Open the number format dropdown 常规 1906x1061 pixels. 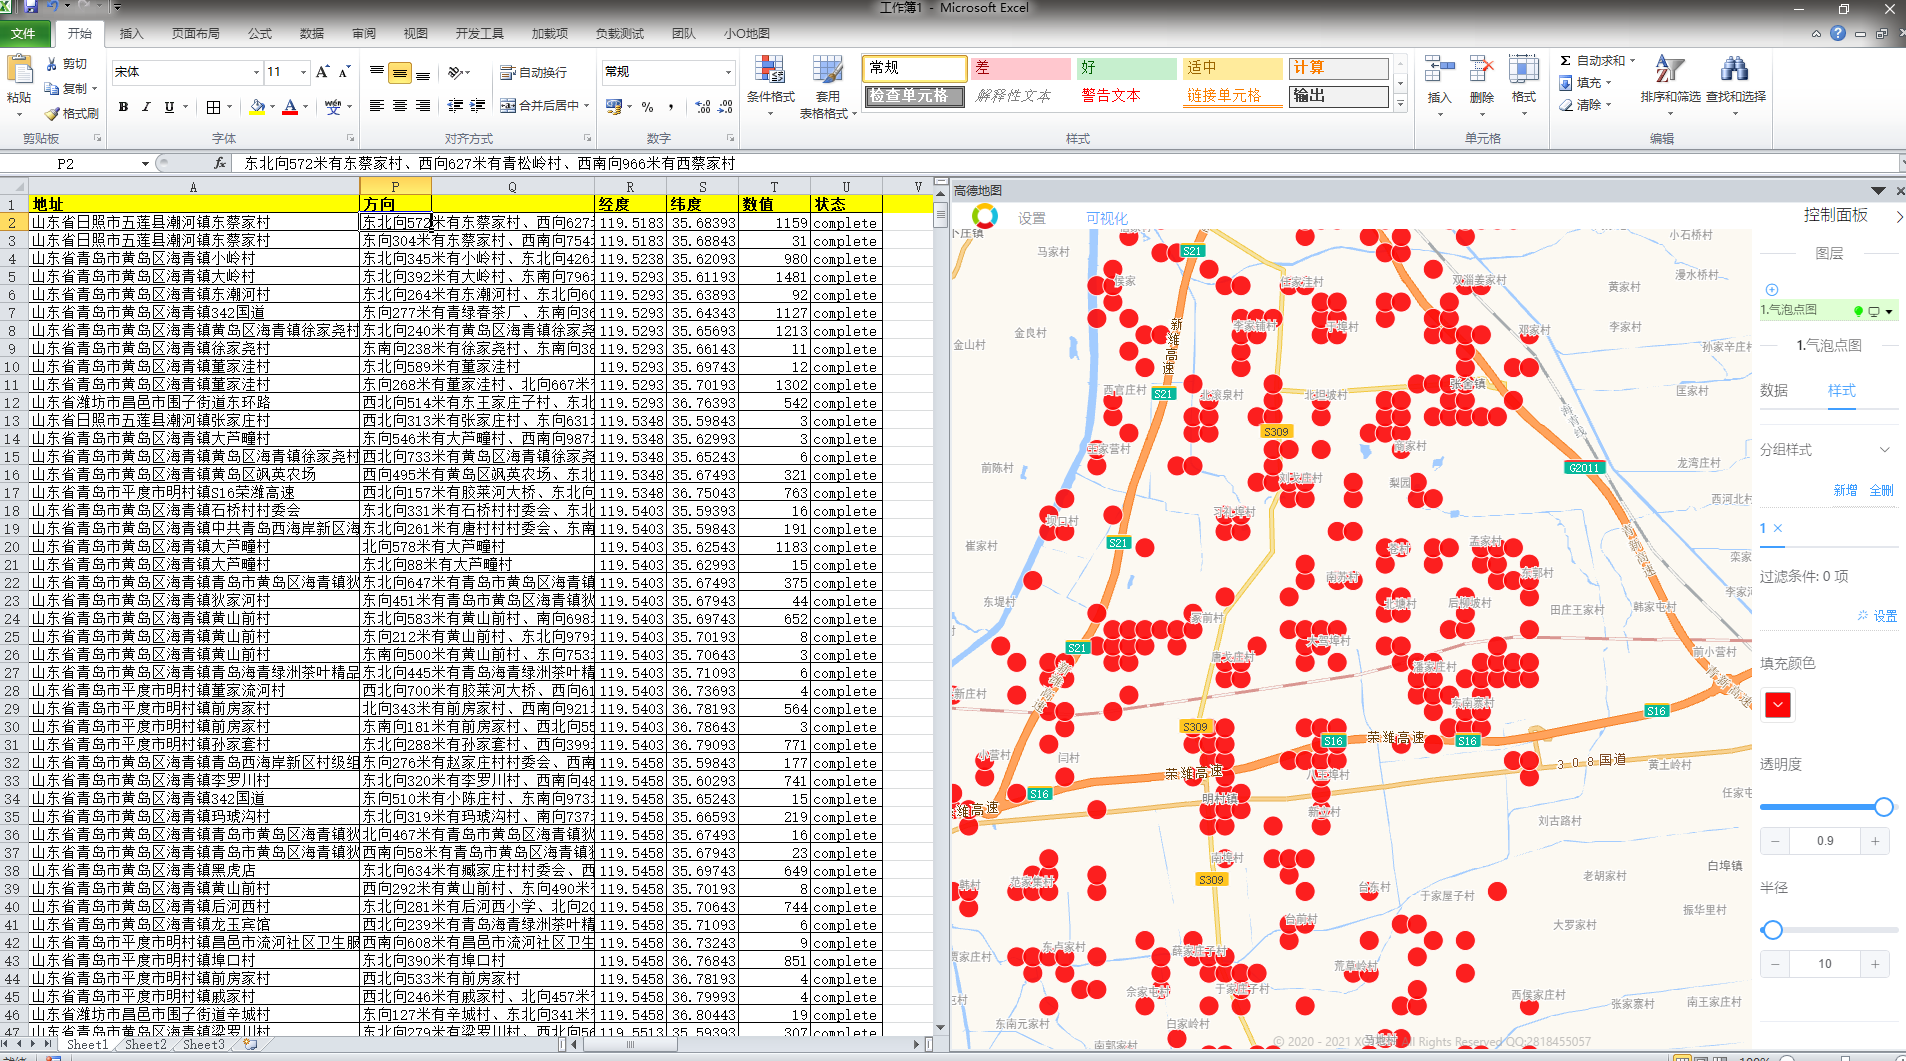[x=728, y=72]
